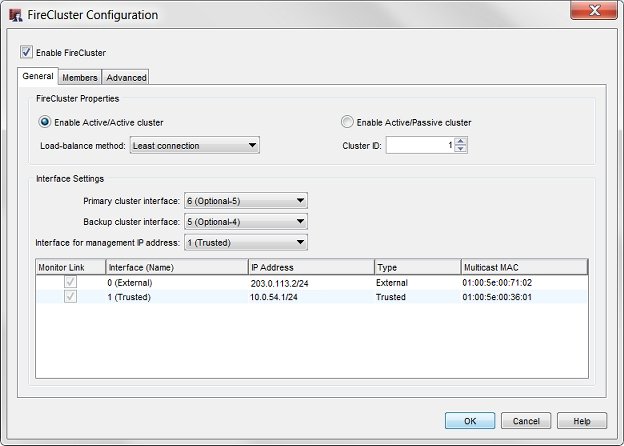
Task: Click the FireCluster app icon in title bar
Action: (15, 15)
